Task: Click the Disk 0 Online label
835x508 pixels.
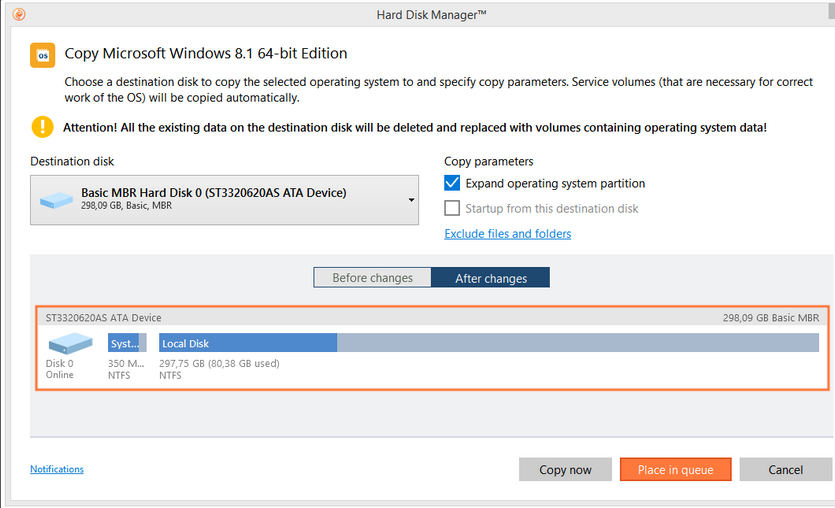Action: coord(60,369)
